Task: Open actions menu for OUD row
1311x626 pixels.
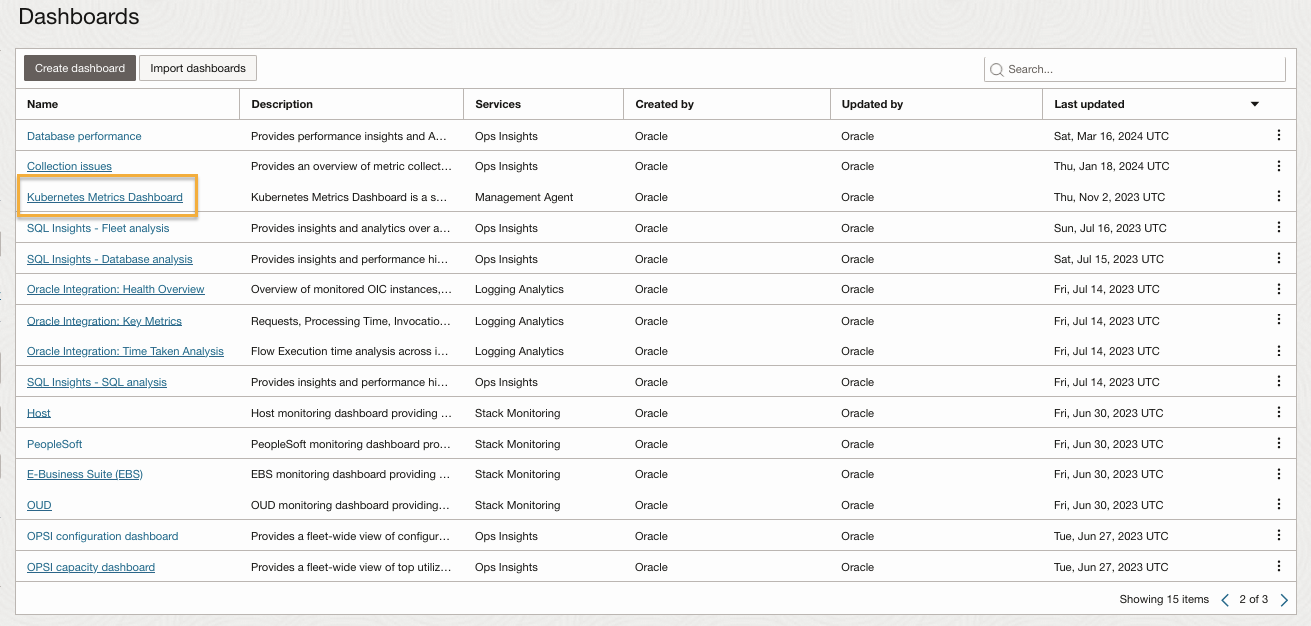Action: [x=1278, y=505]
